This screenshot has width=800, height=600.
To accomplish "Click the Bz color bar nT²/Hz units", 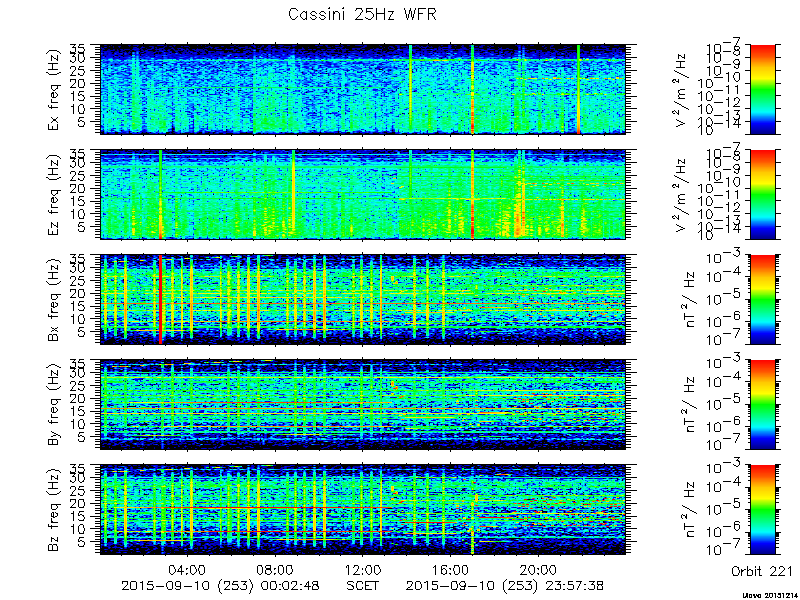I will point(690,510).
